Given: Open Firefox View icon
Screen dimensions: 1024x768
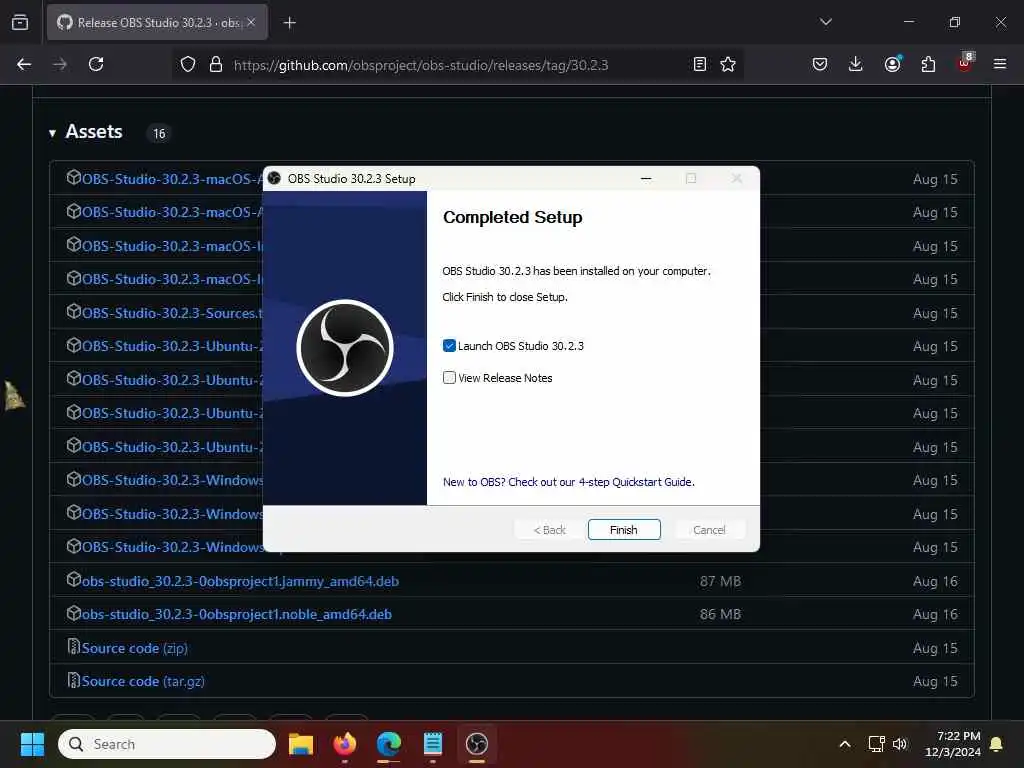Looking at the screenshot, I should (20, 22).
